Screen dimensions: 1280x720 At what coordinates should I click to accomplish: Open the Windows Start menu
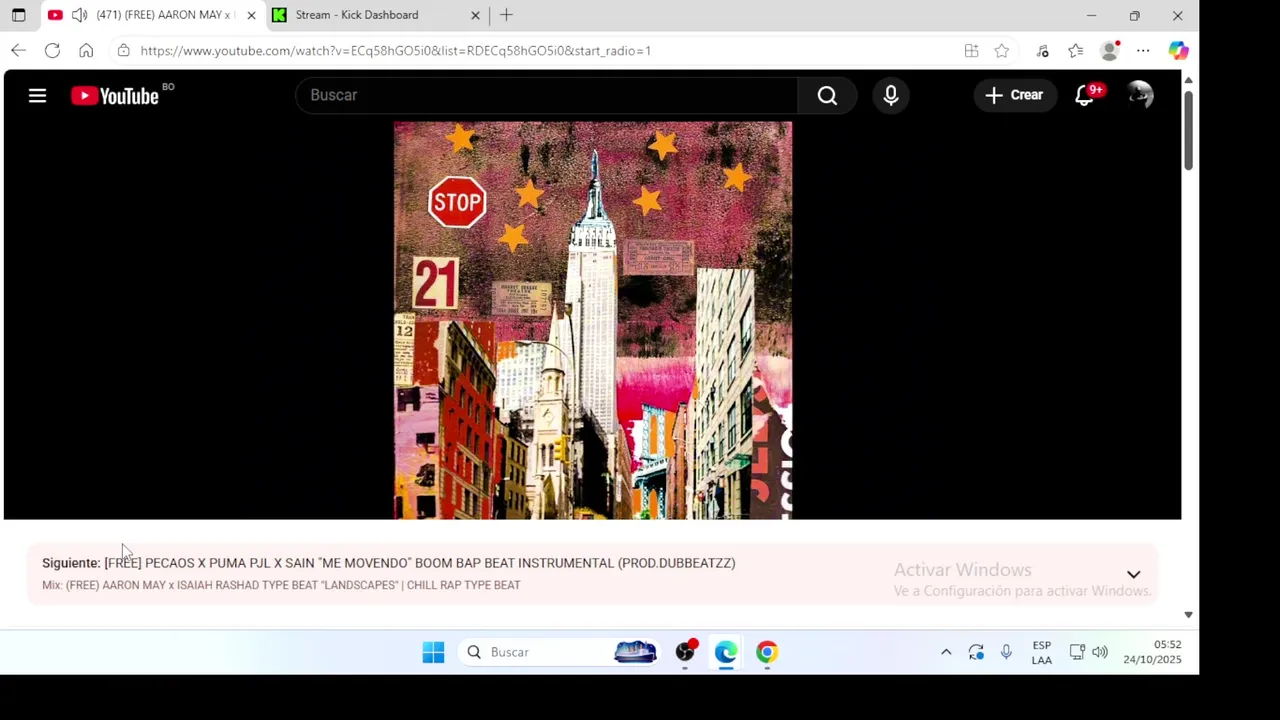coord(433,652)
